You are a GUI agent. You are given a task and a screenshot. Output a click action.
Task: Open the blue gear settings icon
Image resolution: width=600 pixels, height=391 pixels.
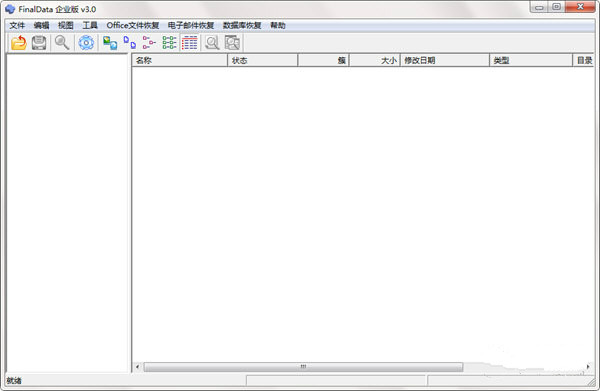click(86, 43)
